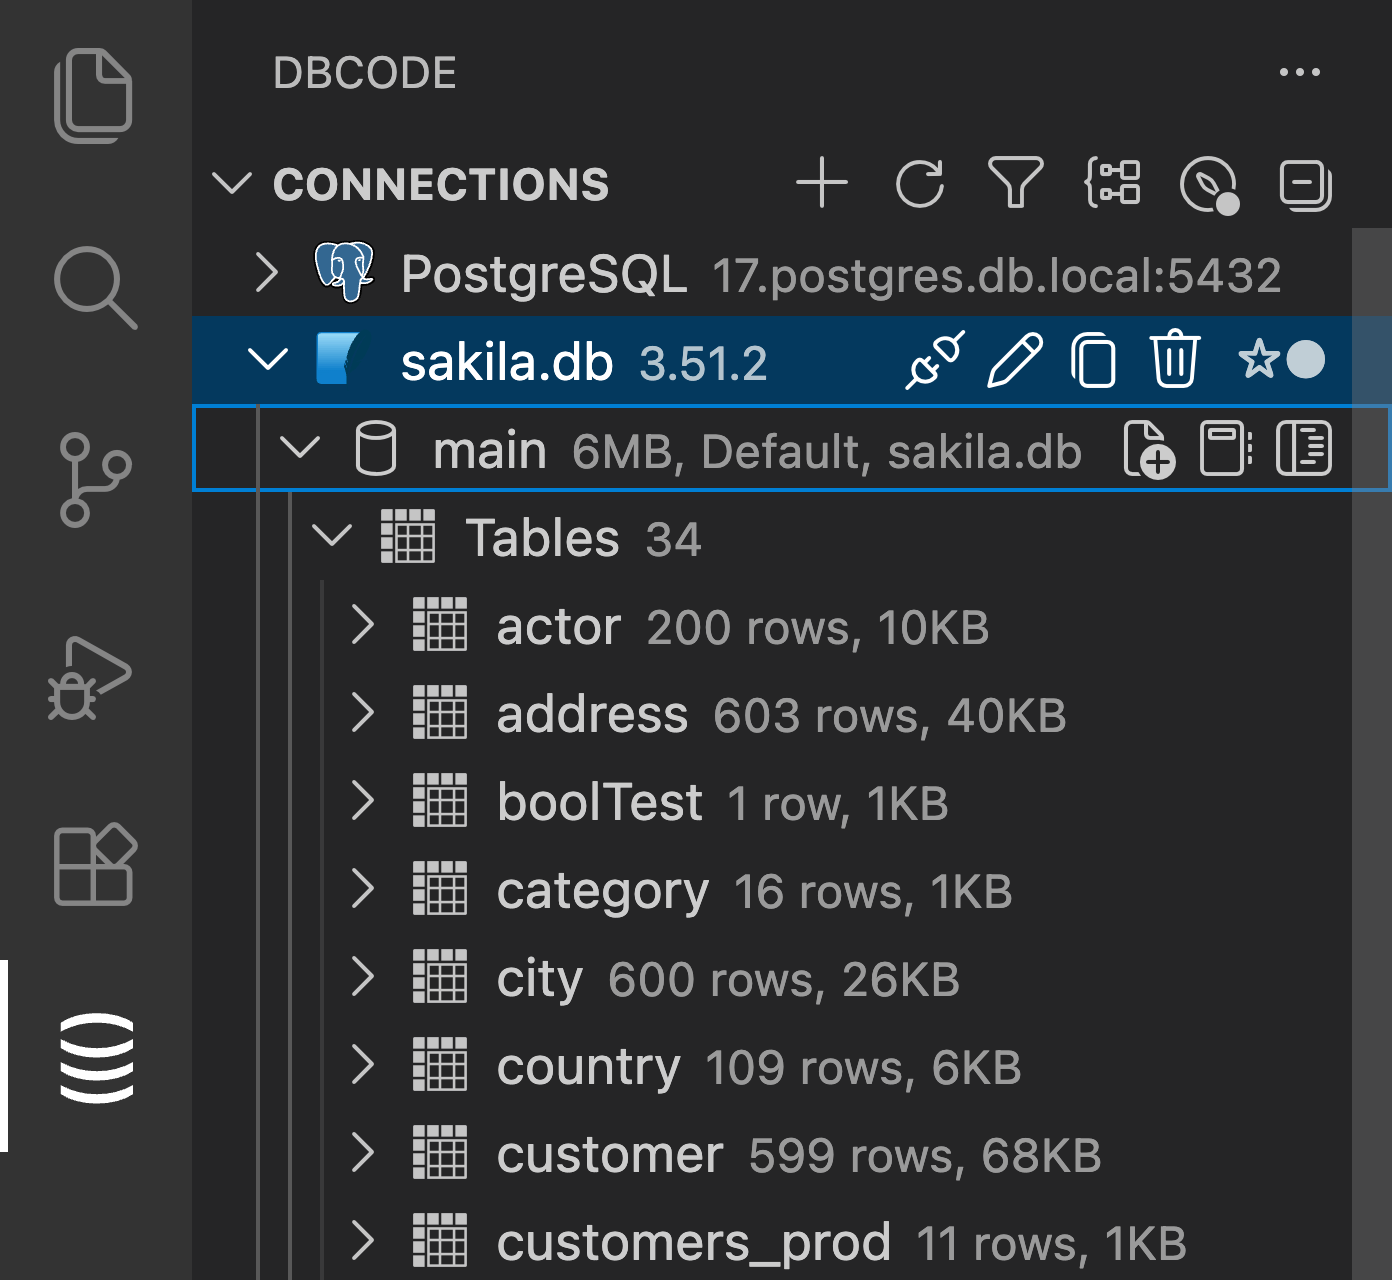Open the Explorer view in activity bar
Screen dimensions: 1392x1280
tap(93, 95)
